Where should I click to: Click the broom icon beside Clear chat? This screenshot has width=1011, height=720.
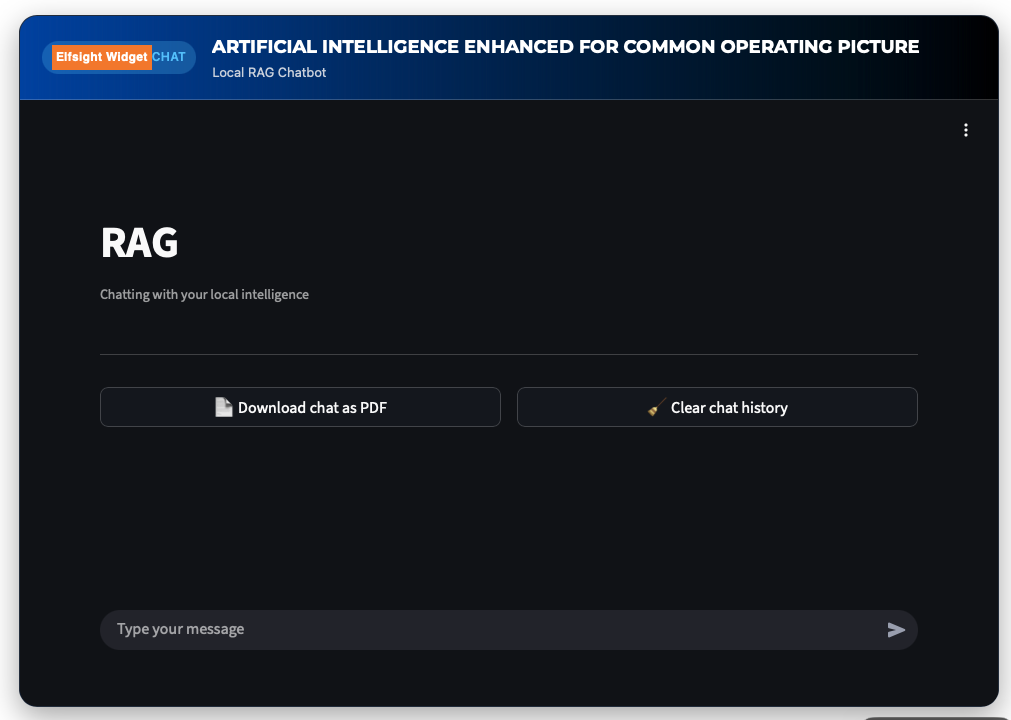click(x=656, y=407)
